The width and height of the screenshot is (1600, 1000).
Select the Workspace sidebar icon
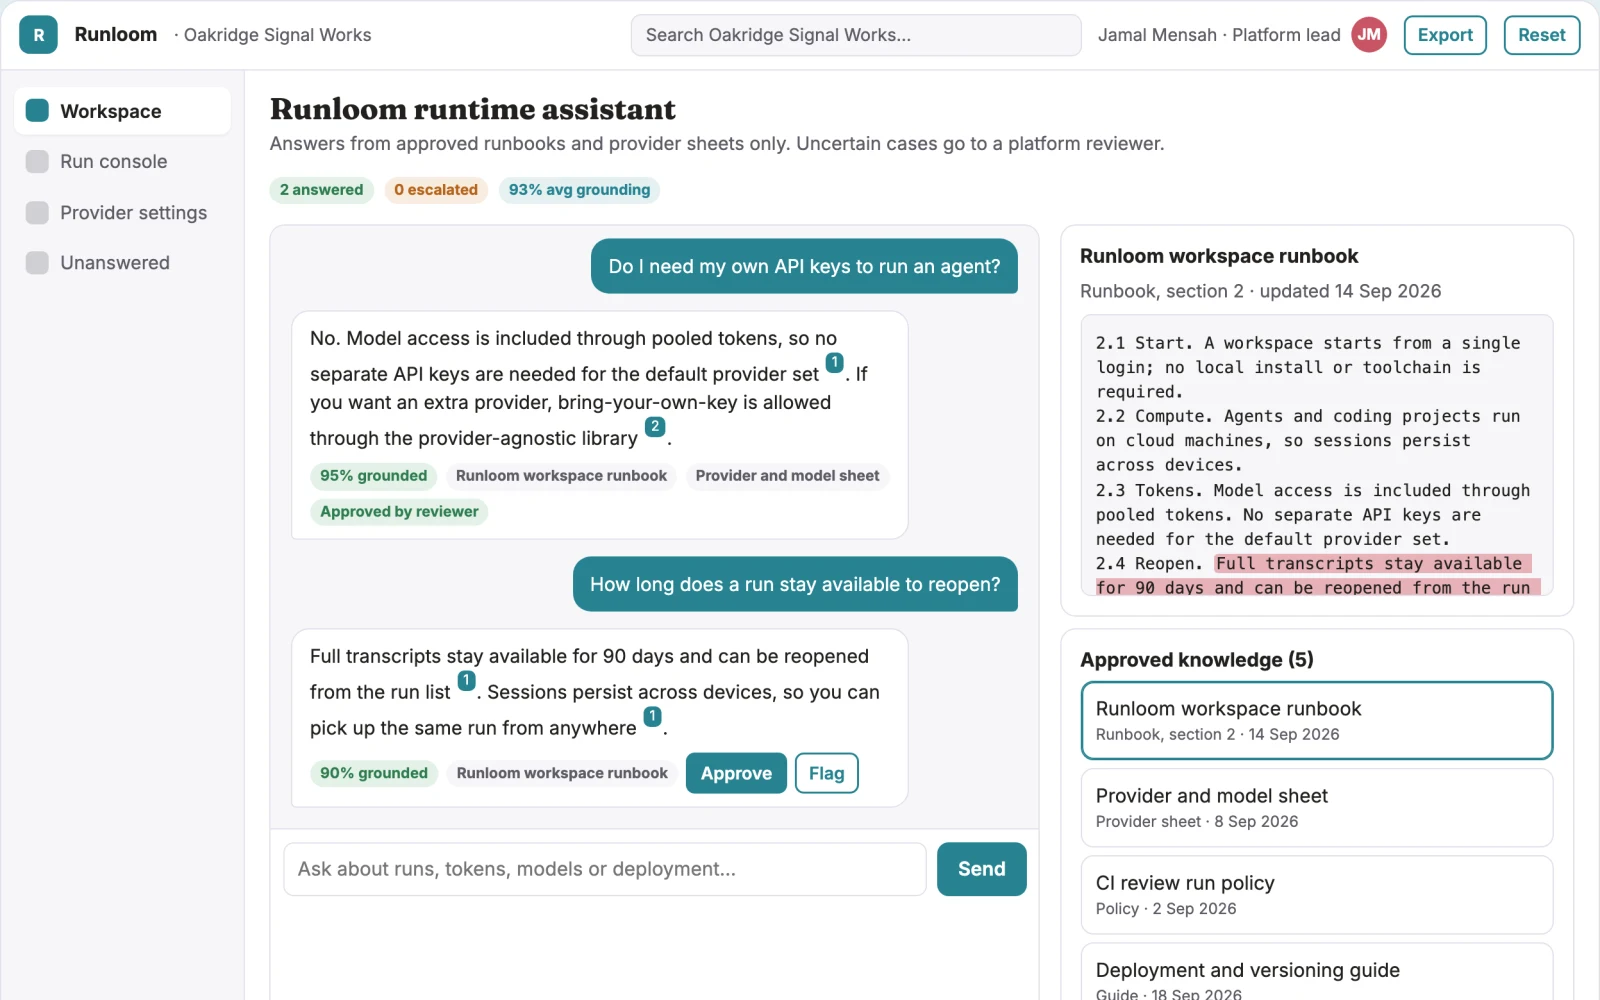point(37,111)
